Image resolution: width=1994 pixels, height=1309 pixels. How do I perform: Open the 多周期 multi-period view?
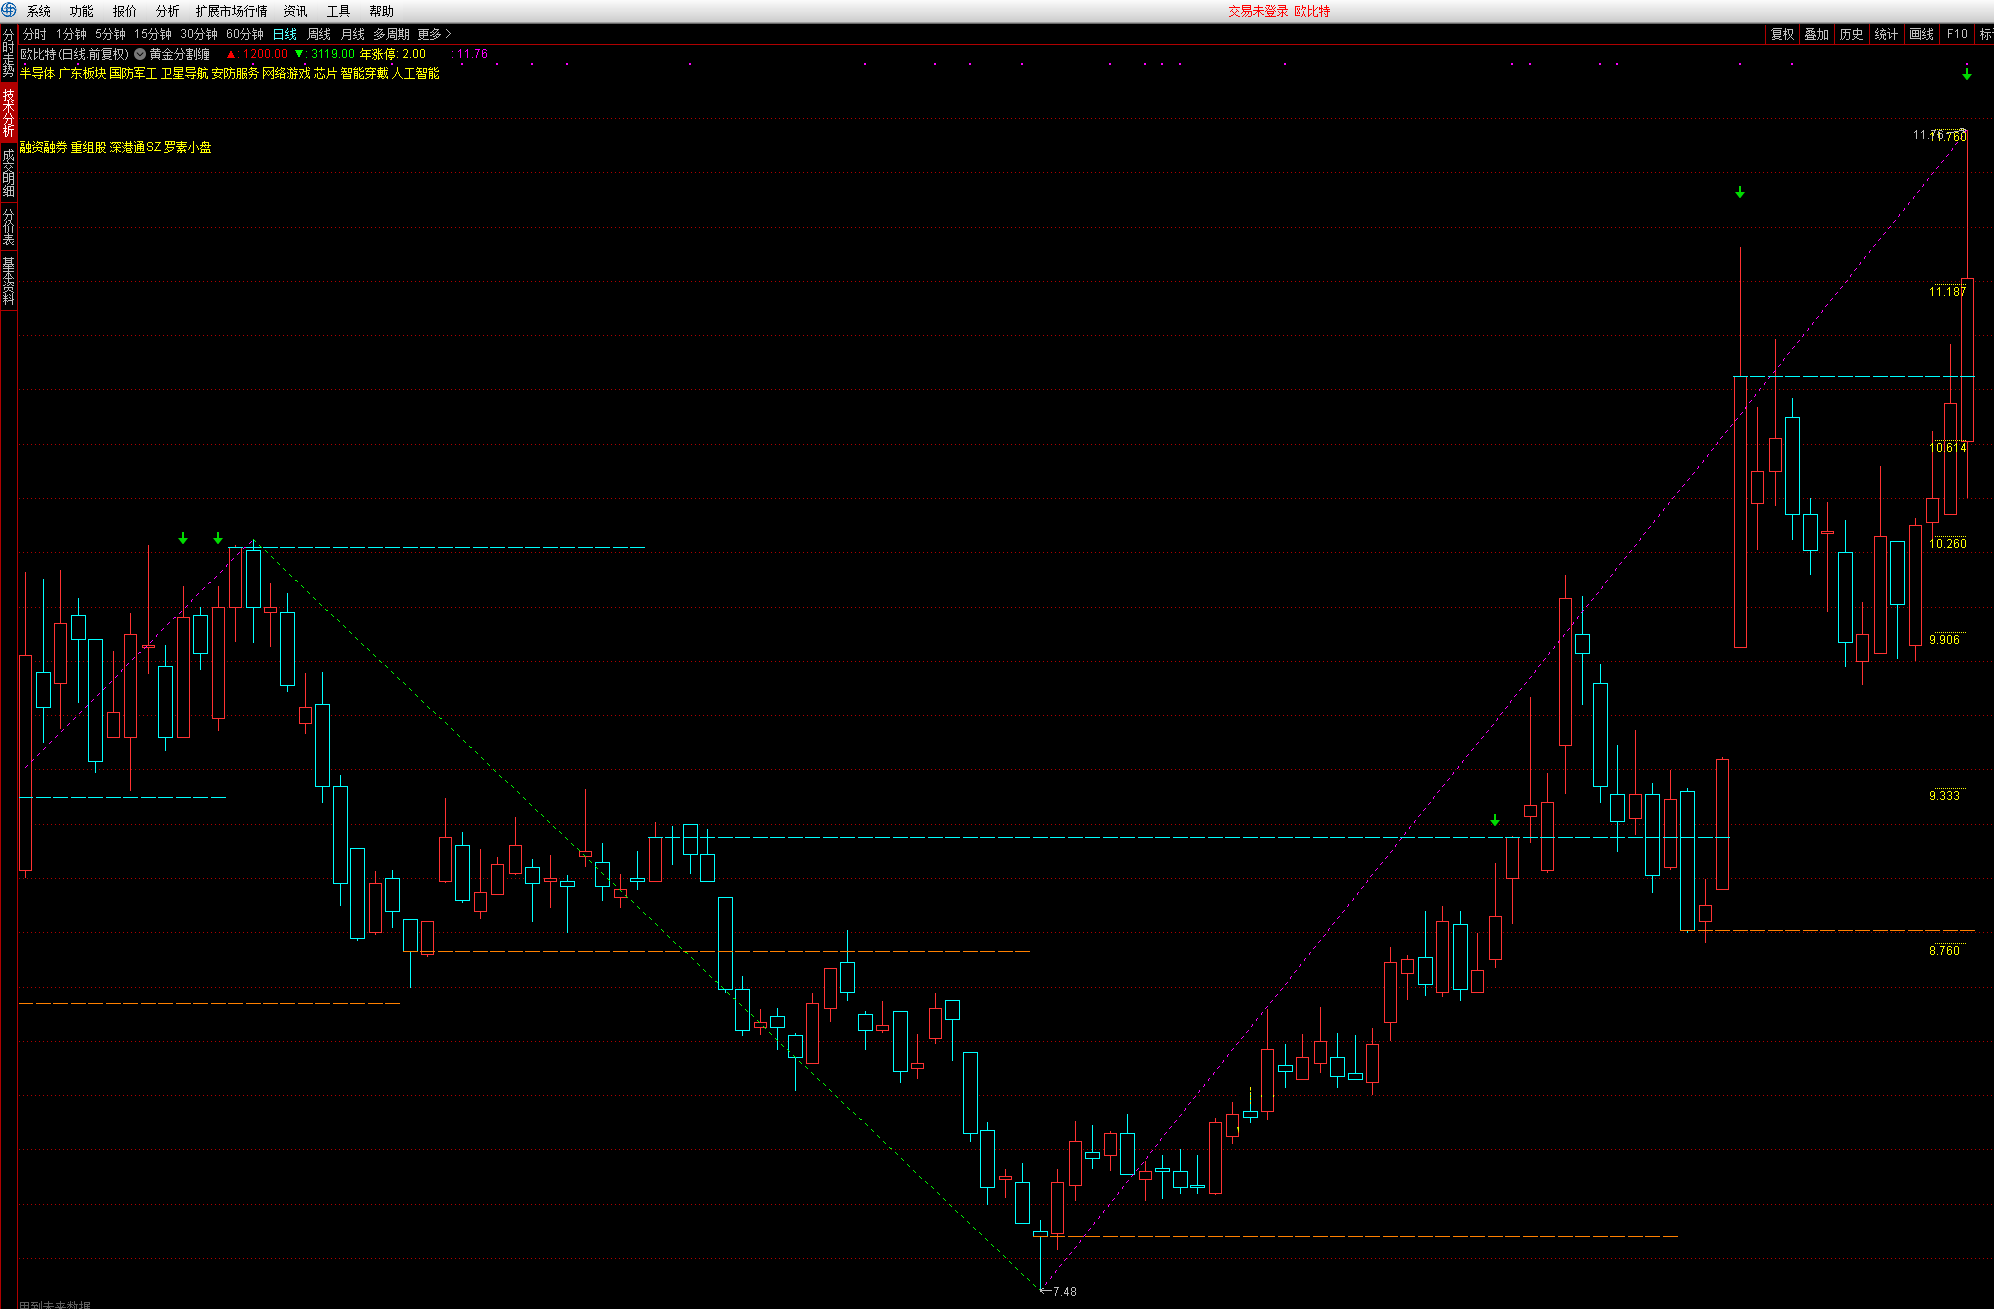click(392, 34)
